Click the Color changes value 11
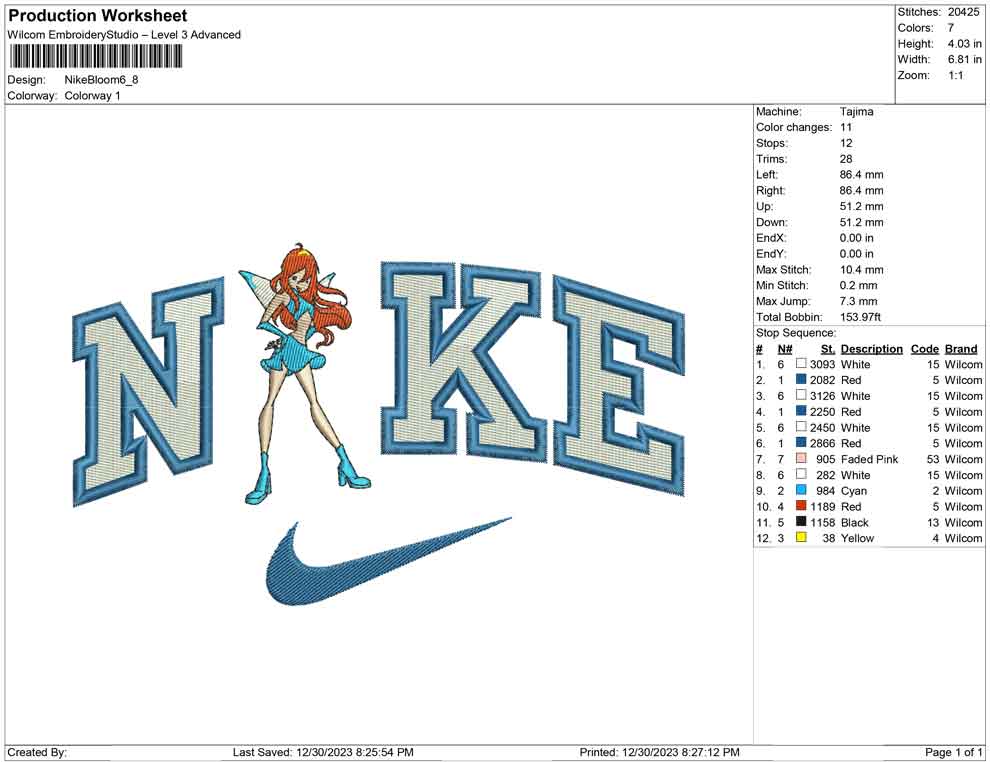Screen dimensions: 990x762 tap(846, 128)
